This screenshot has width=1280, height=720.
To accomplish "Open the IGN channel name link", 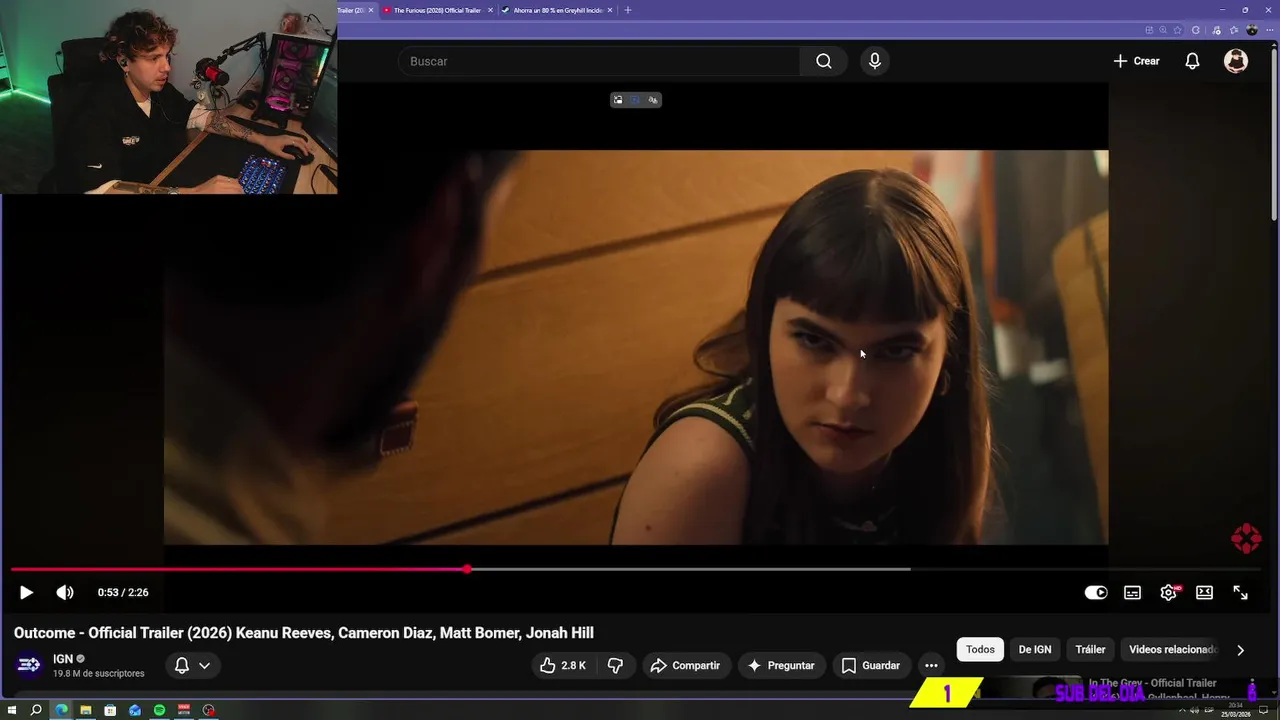I will click(x=63, y=659).
